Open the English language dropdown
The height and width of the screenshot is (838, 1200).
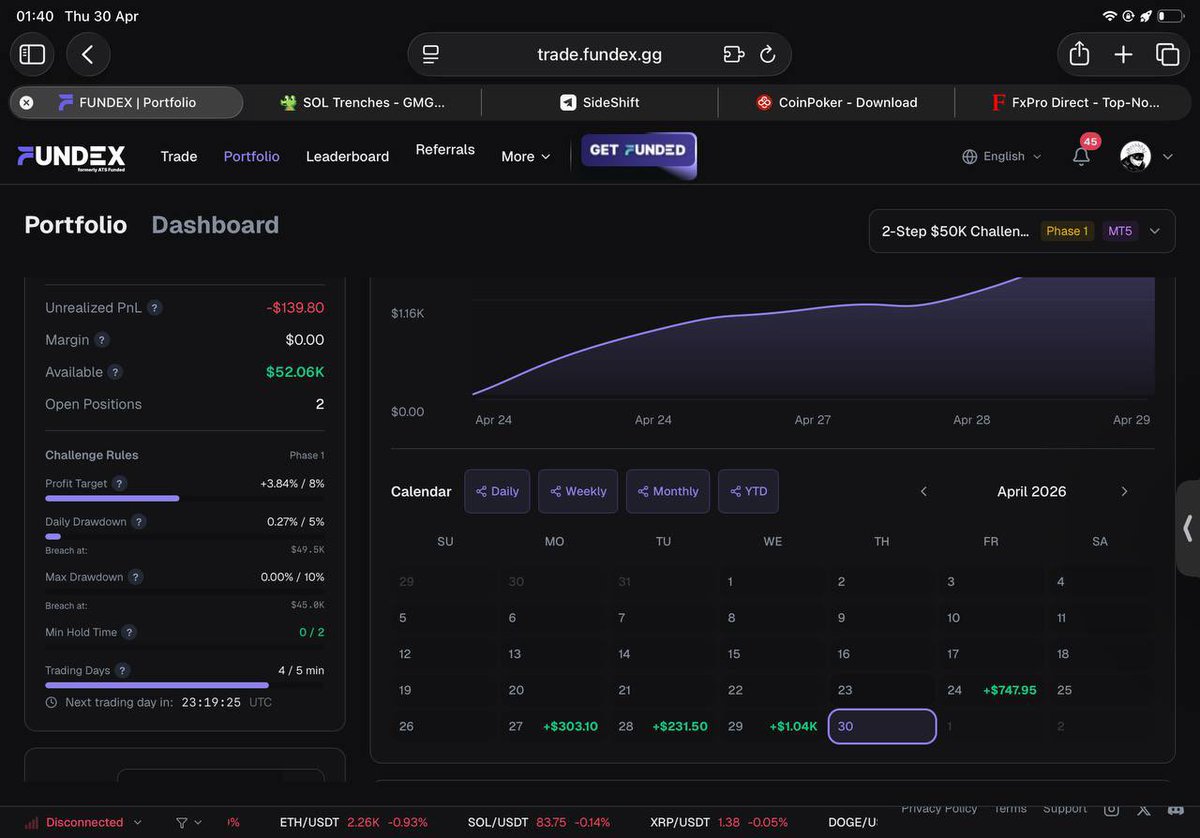click(1002, 156)
